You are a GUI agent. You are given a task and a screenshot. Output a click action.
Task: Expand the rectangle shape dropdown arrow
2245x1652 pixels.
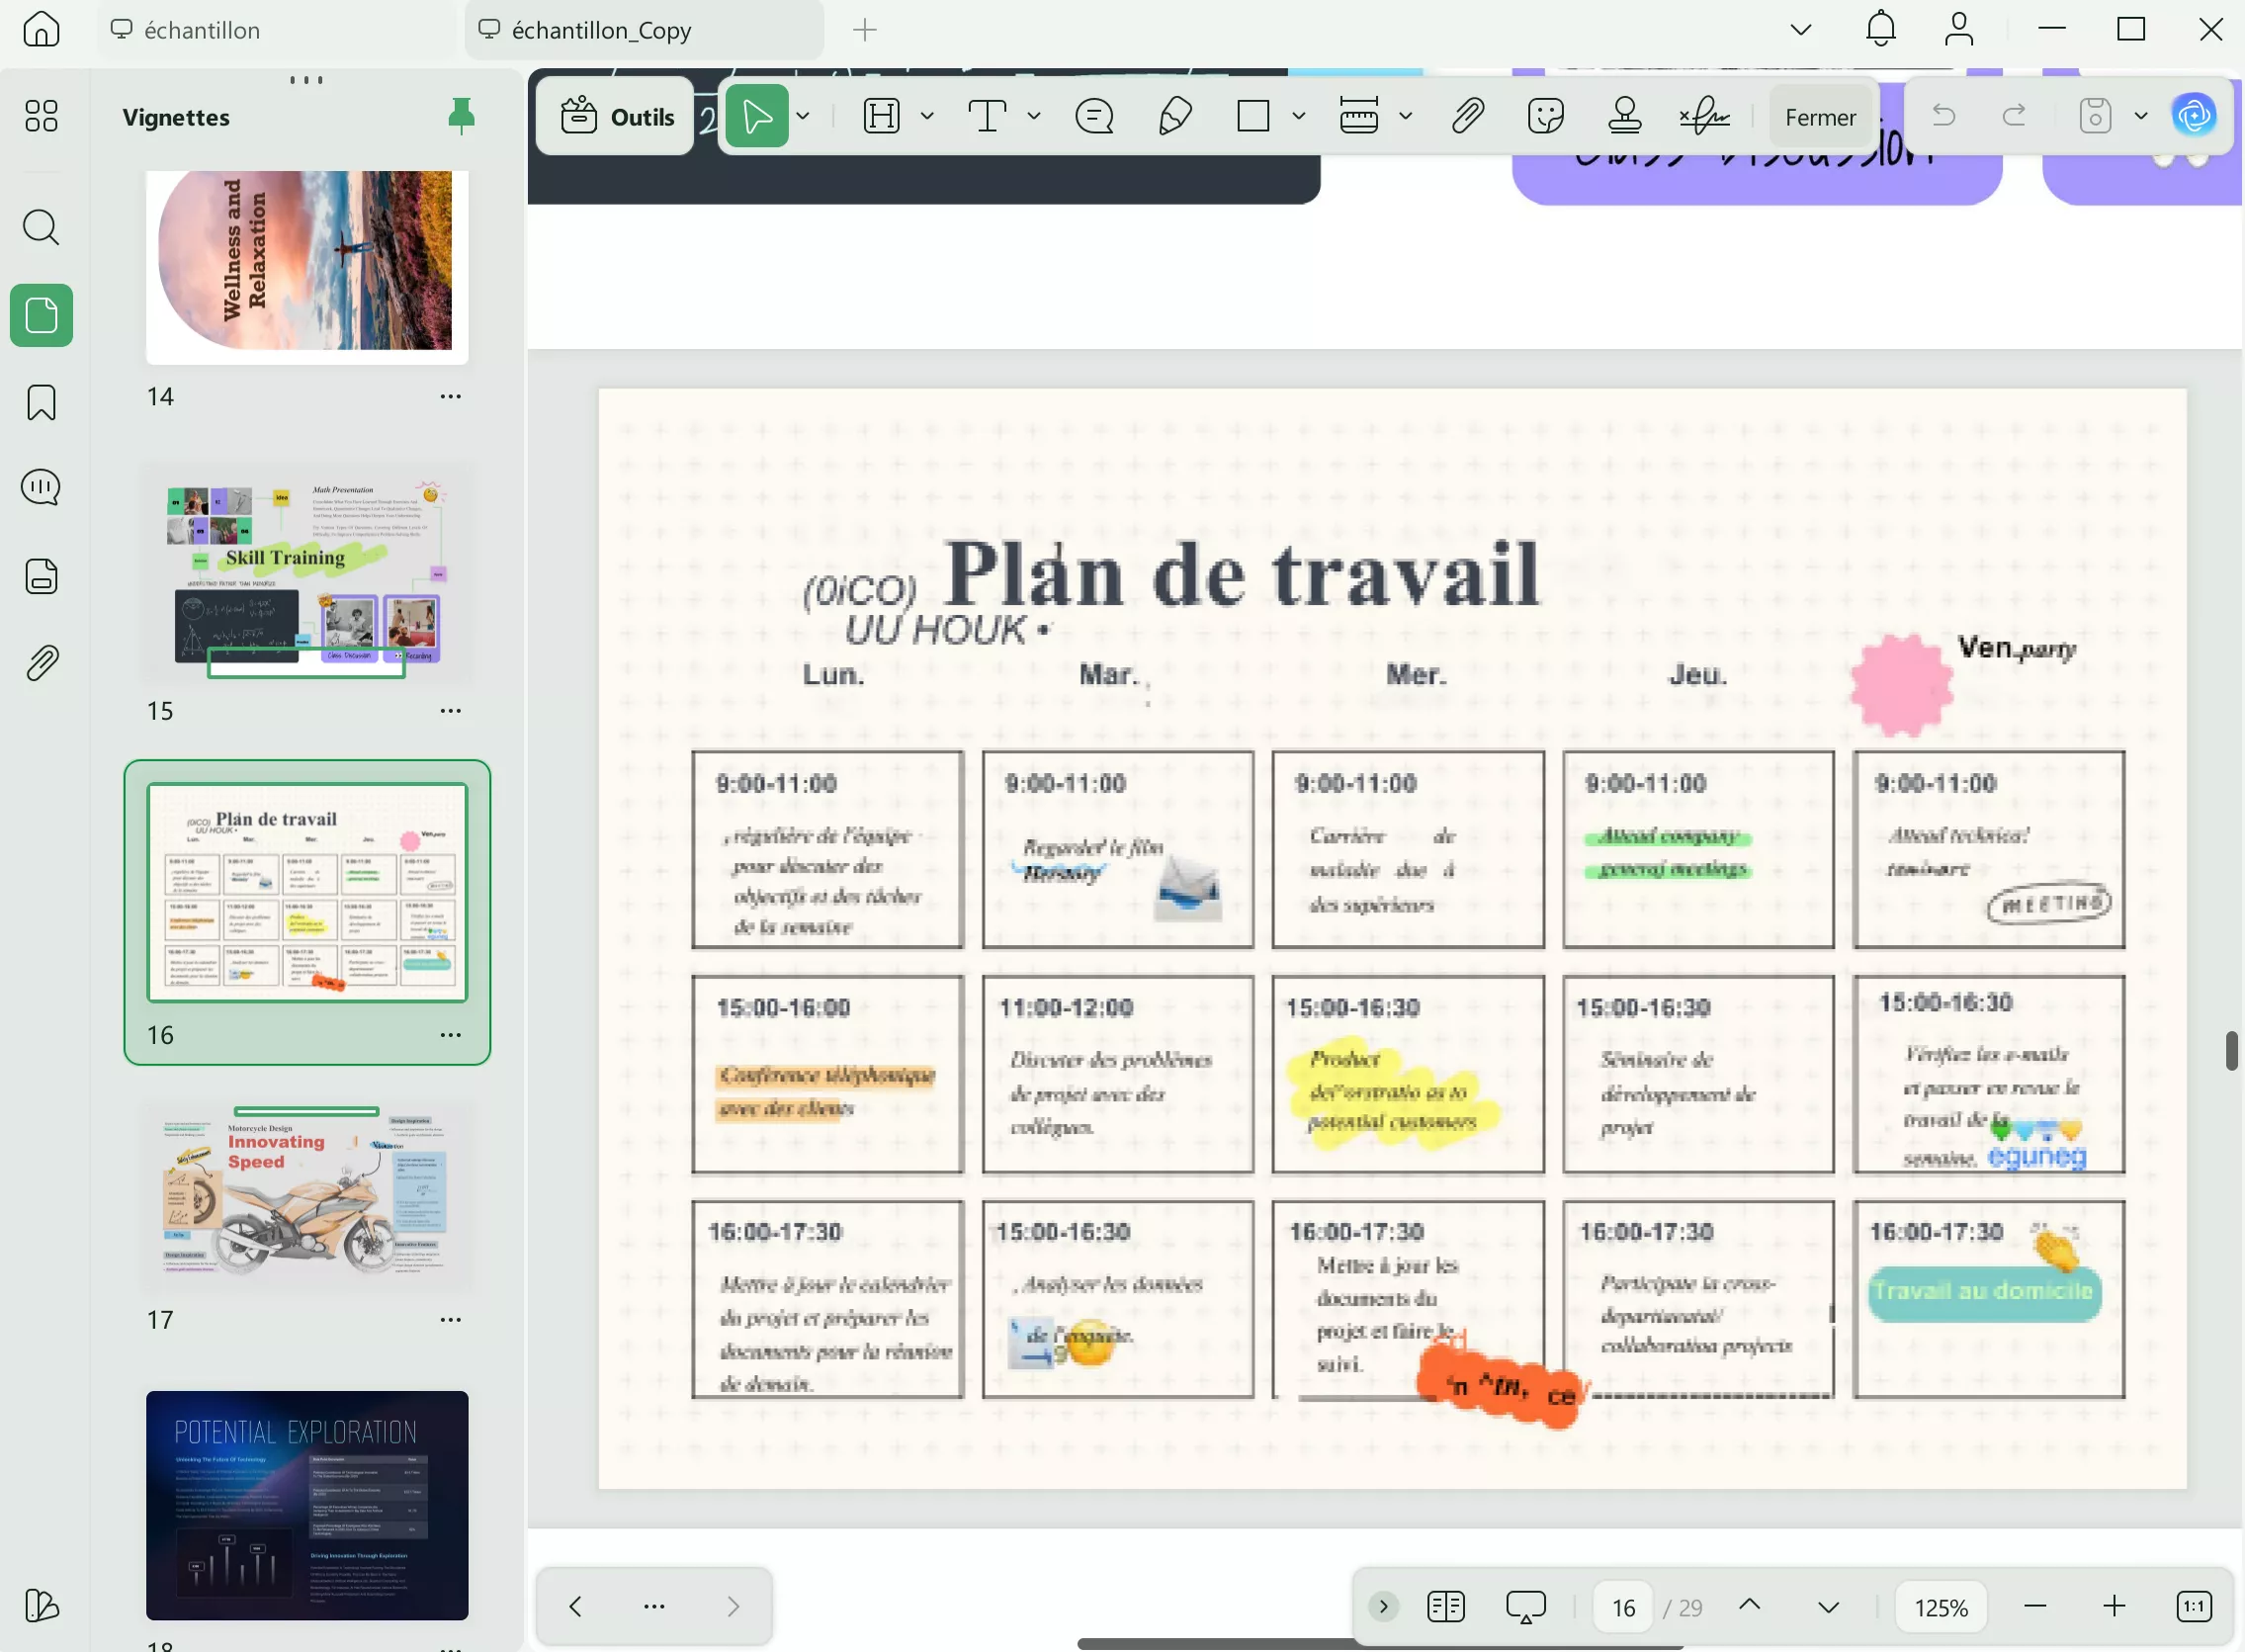[x=1299, y=116]
